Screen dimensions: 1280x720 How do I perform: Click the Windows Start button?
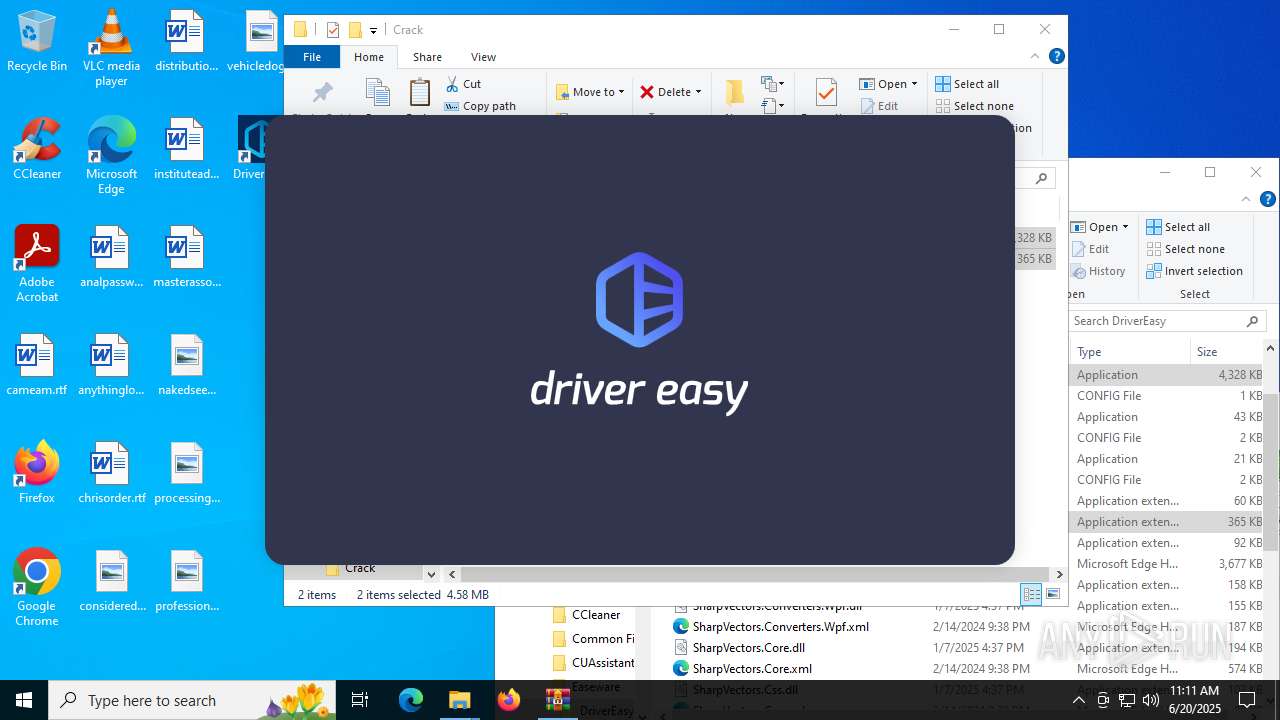24,700
